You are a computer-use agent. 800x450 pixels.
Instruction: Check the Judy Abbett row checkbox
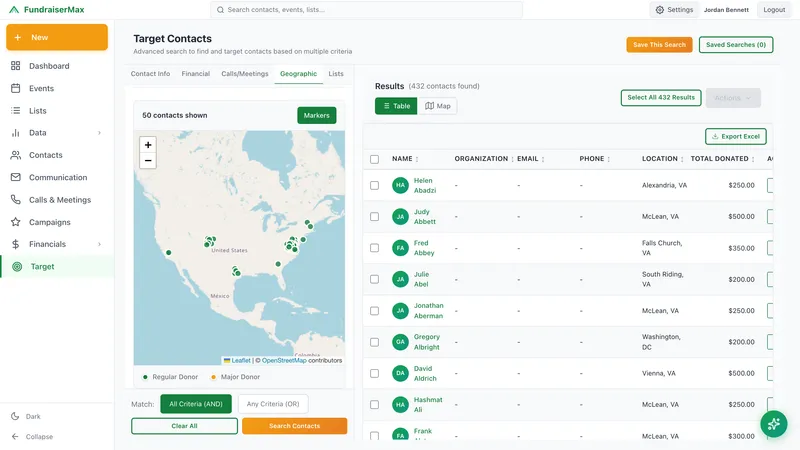(374, 217)
